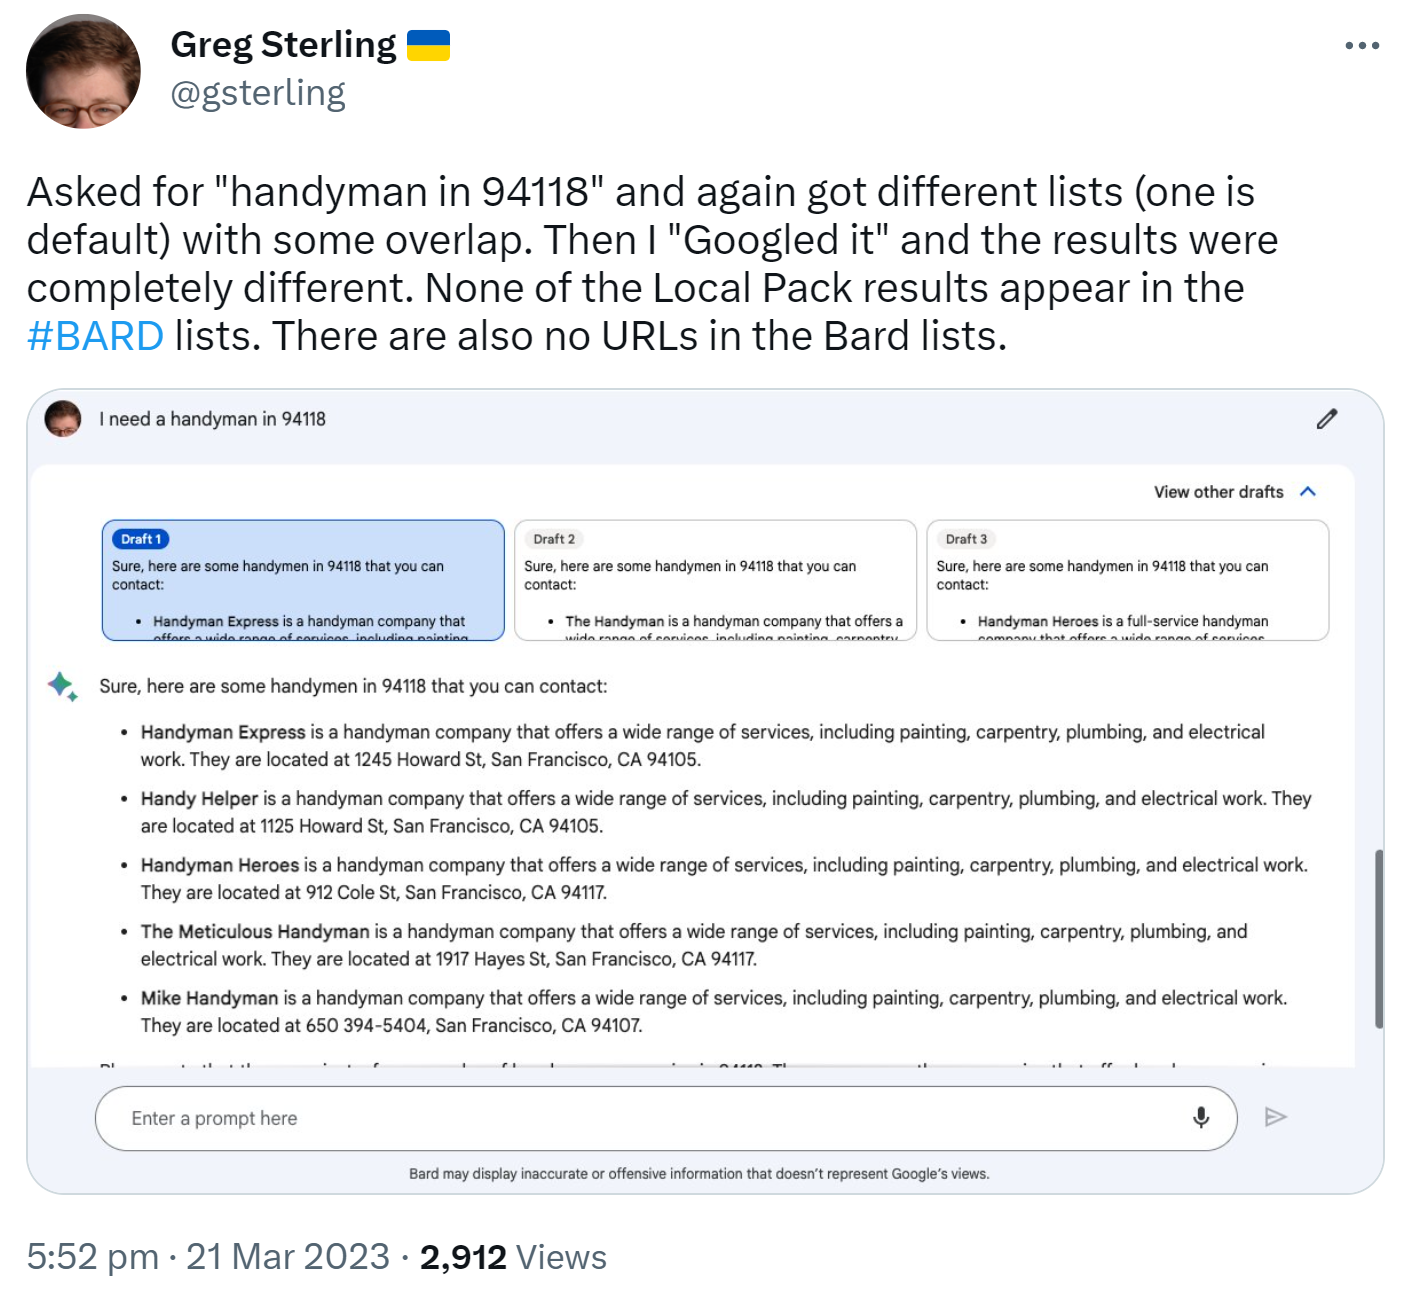This screenshot has width=1401, height=1300.
Task: Switch to the Draft 2 card
Action: (x=715, y=580)
